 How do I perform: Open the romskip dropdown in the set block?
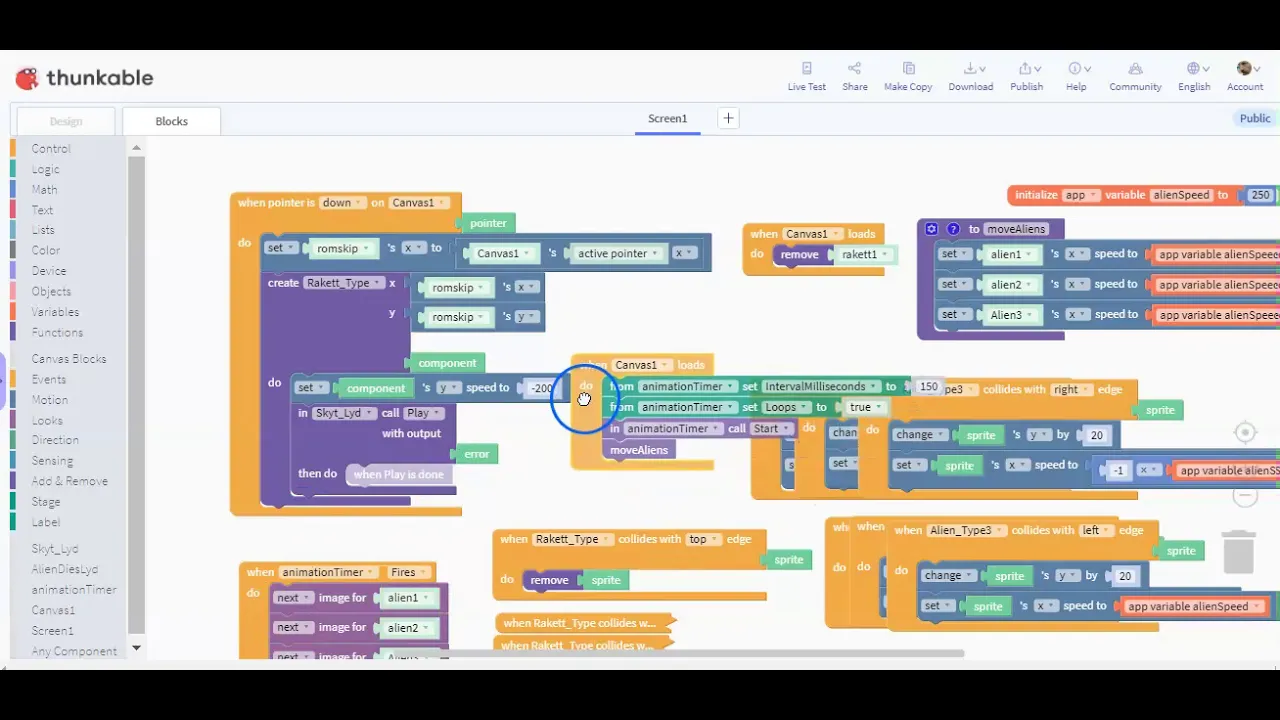tap(343, 249)
